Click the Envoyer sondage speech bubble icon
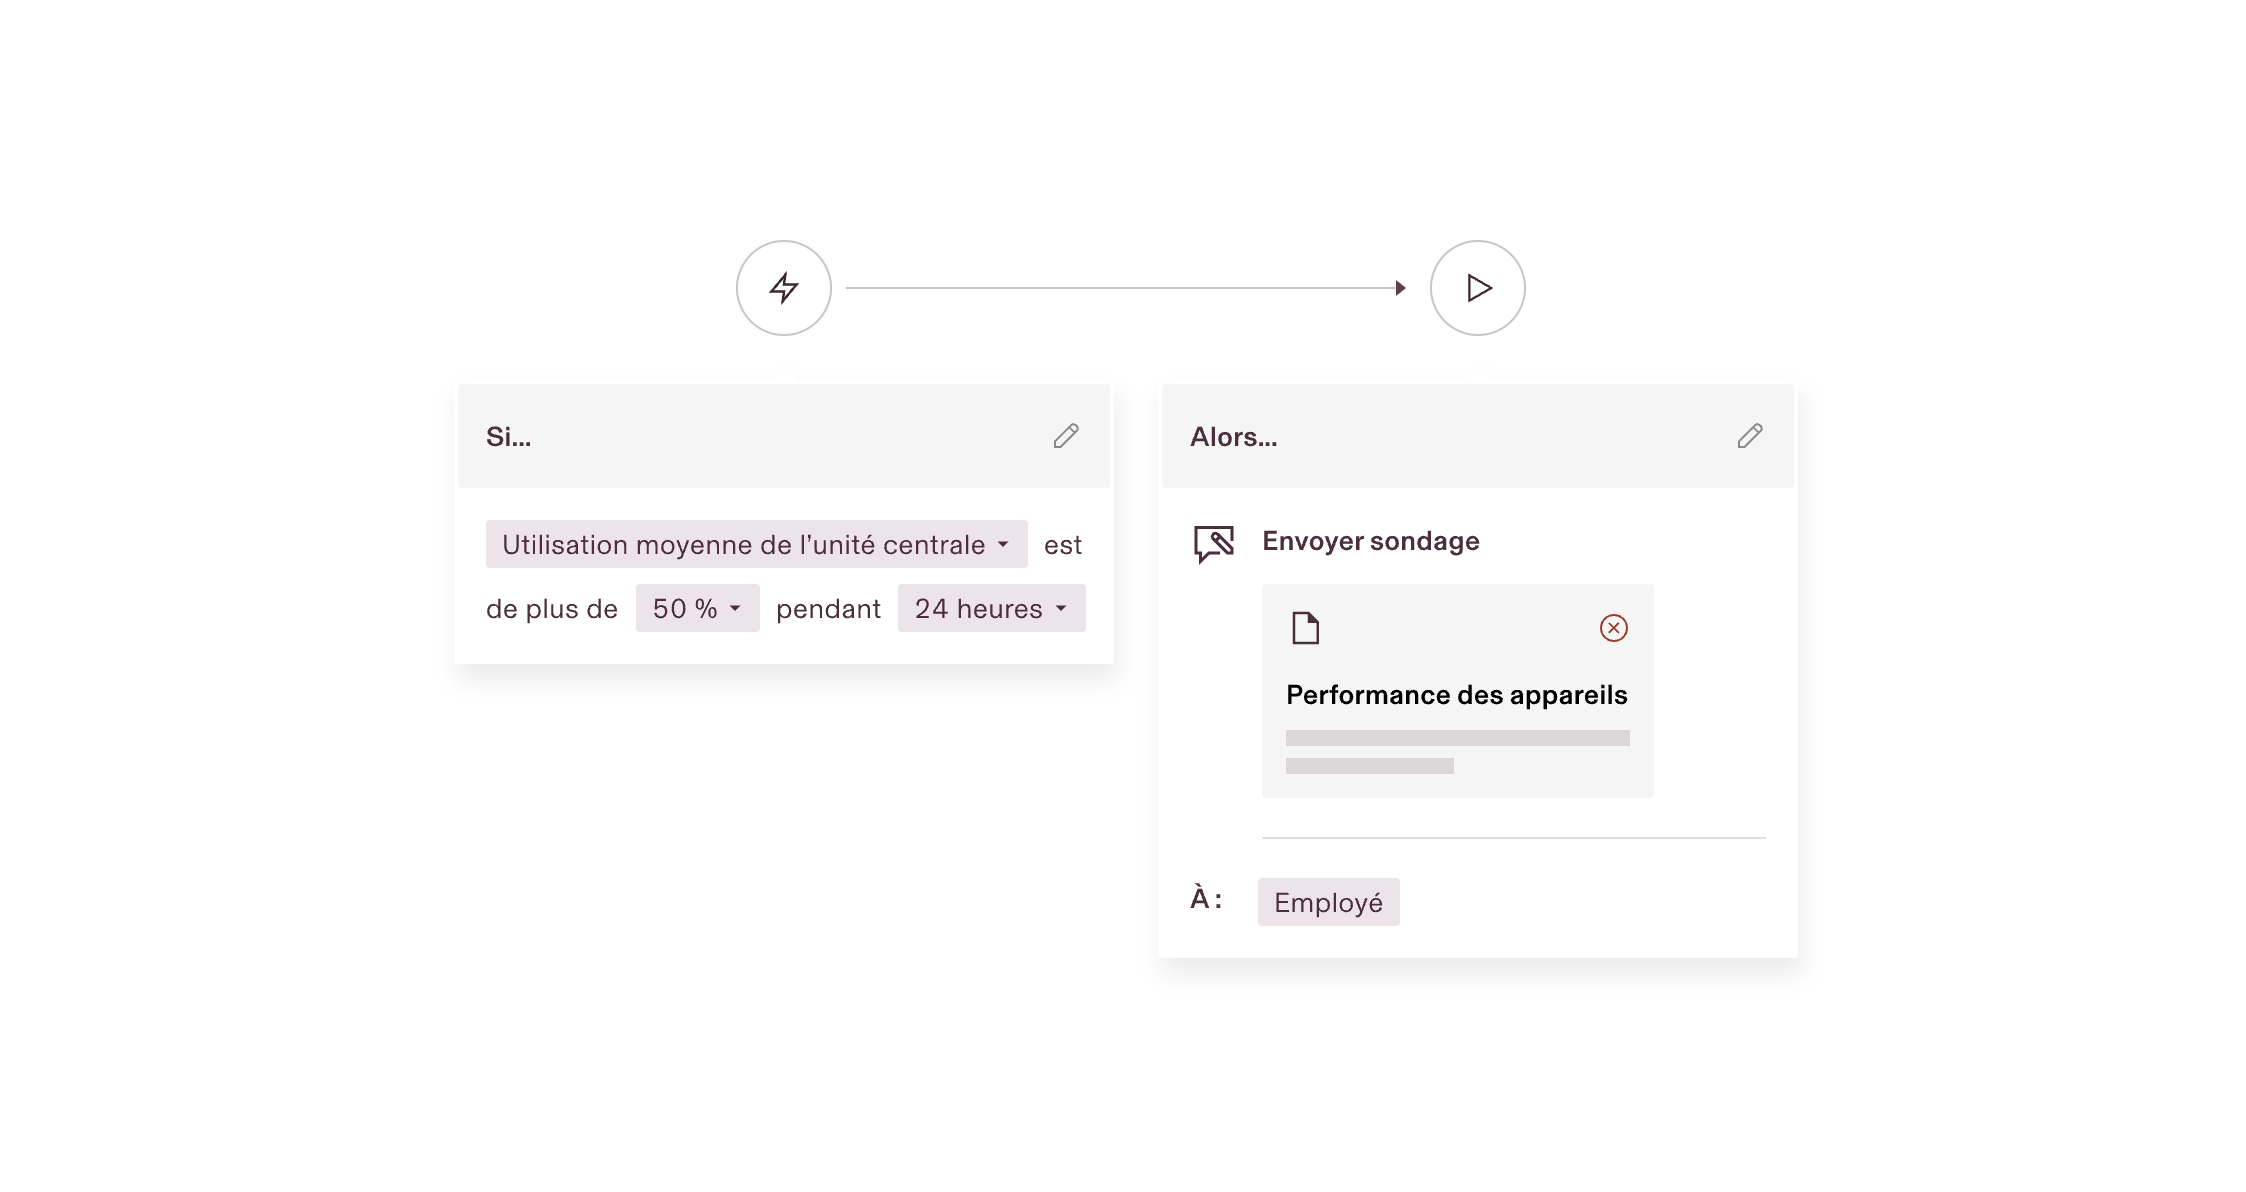Viewport: 2246px width, 1192px height. pyautogui.click(x=1213, y=541)
